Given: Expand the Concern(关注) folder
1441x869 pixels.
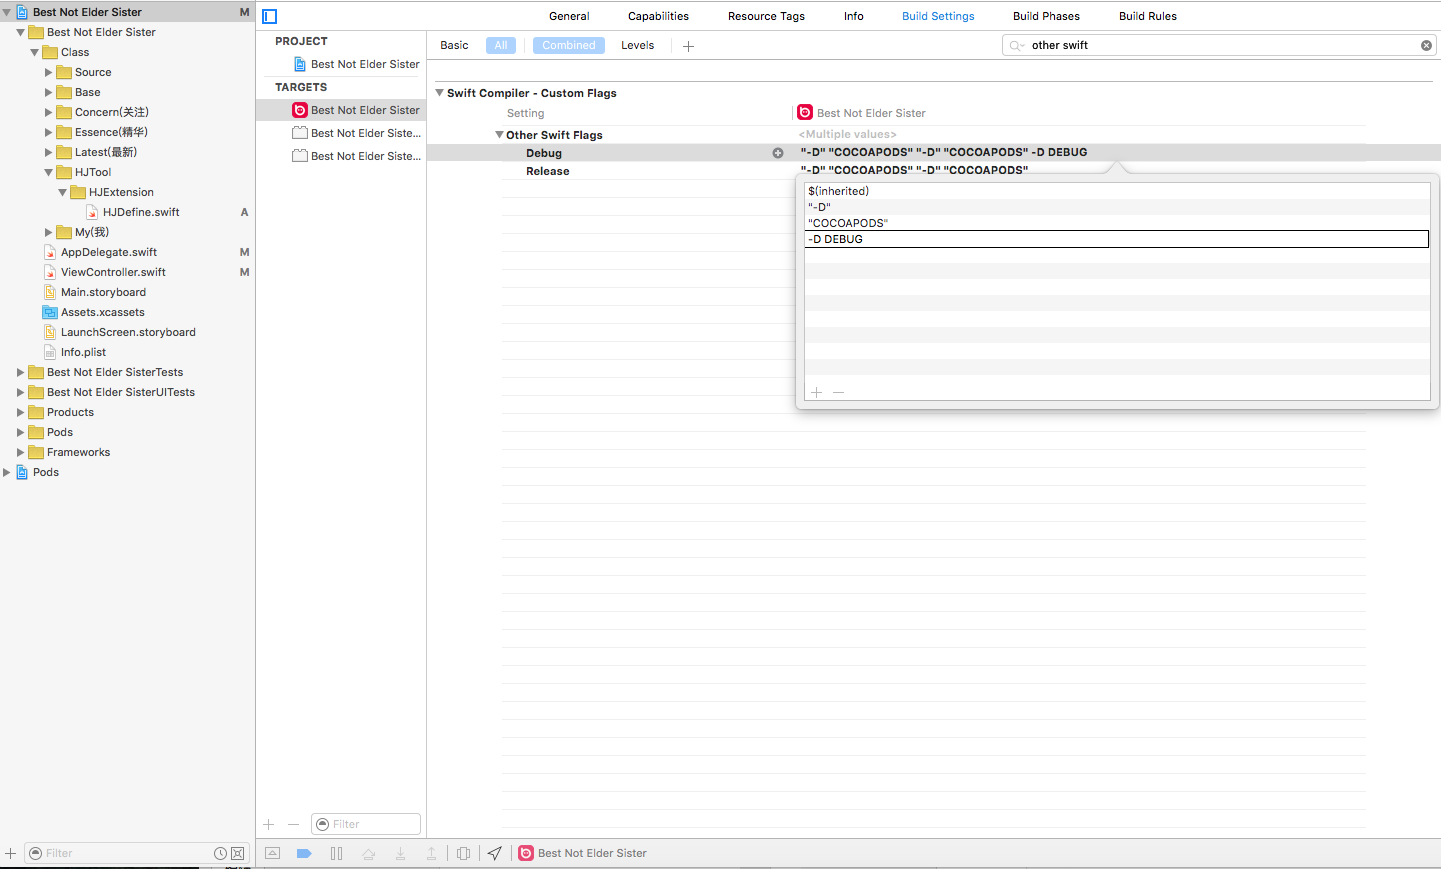Looking at the screenshot, I should (x=49, y=112).
